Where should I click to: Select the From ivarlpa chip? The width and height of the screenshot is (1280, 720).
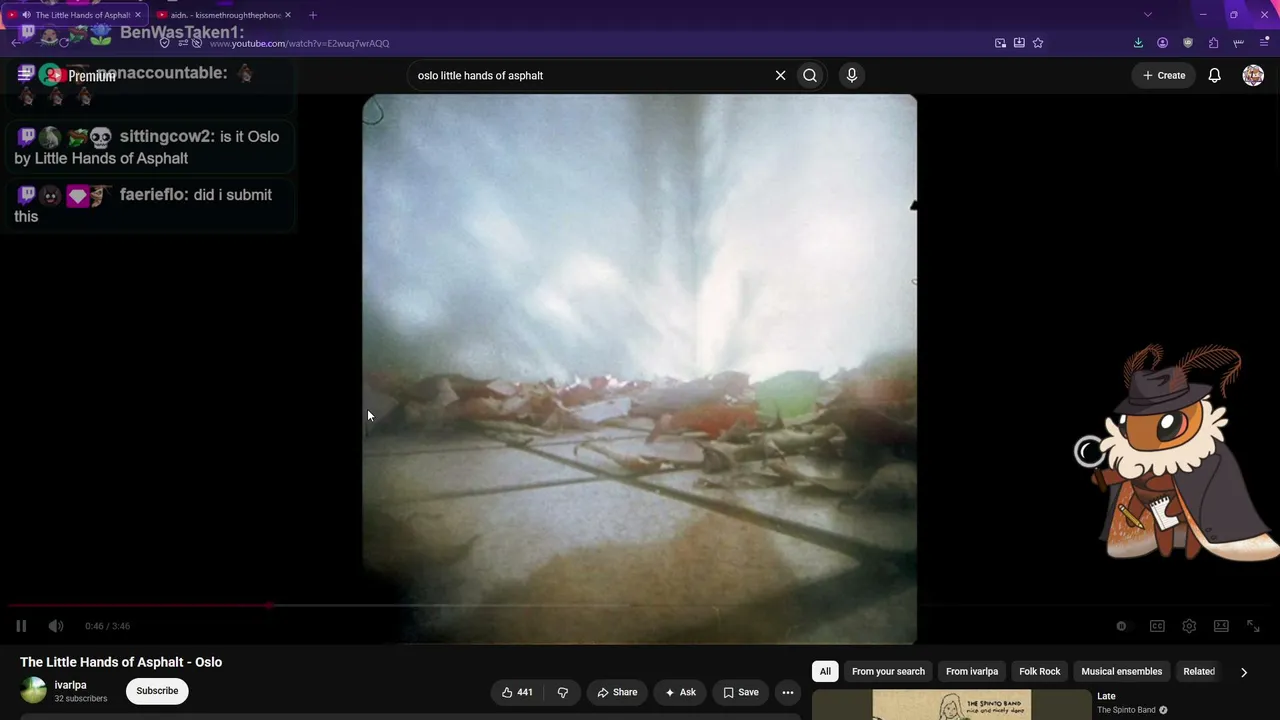click(972, 671)
